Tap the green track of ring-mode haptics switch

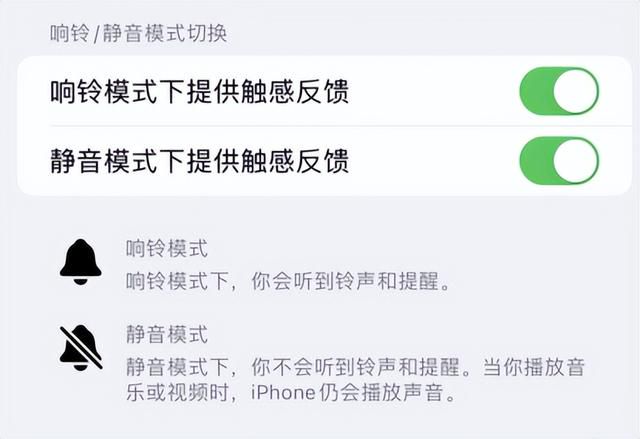coord(536,91)
